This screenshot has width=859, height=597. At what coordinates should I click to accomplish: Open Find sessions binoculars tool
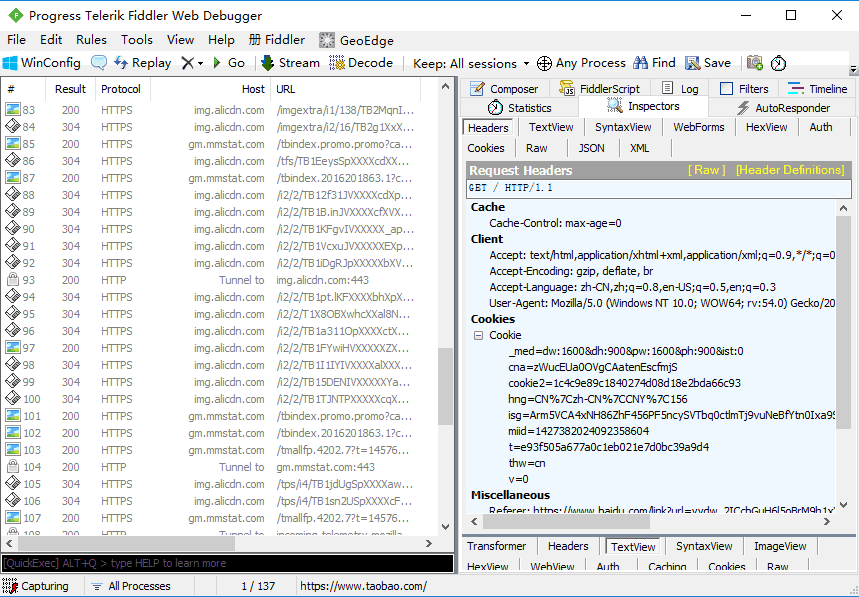point(654,63)
